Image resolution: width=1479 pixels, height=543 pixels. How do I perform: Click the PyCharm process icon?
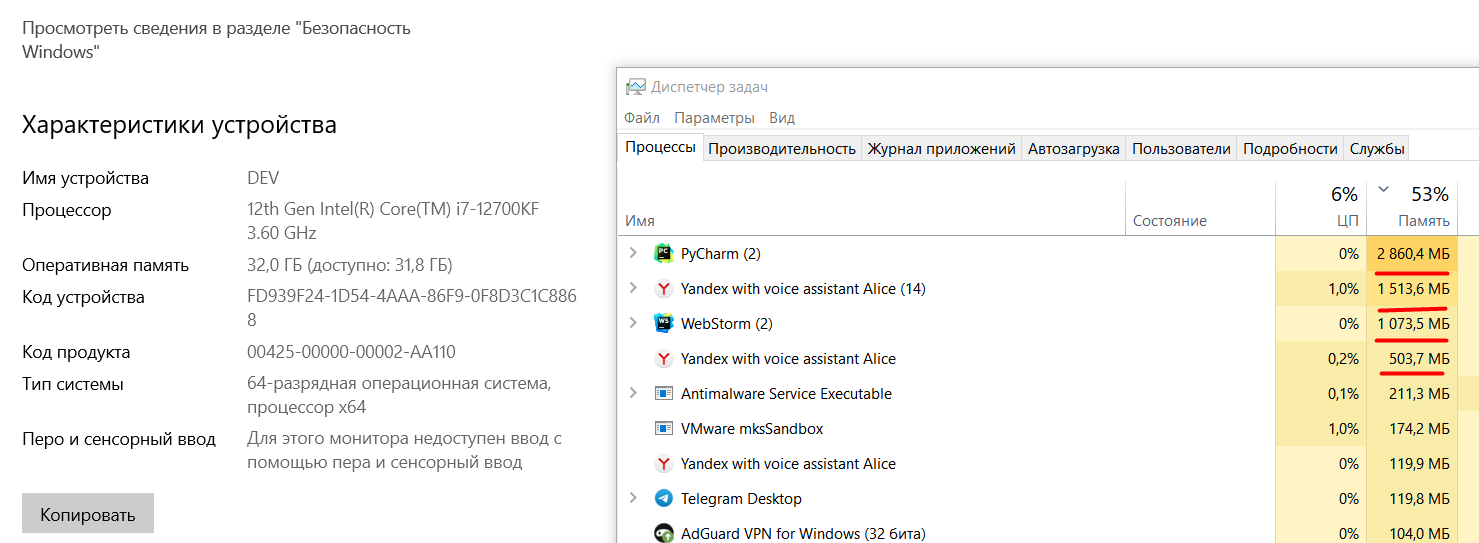coord(663,254)
